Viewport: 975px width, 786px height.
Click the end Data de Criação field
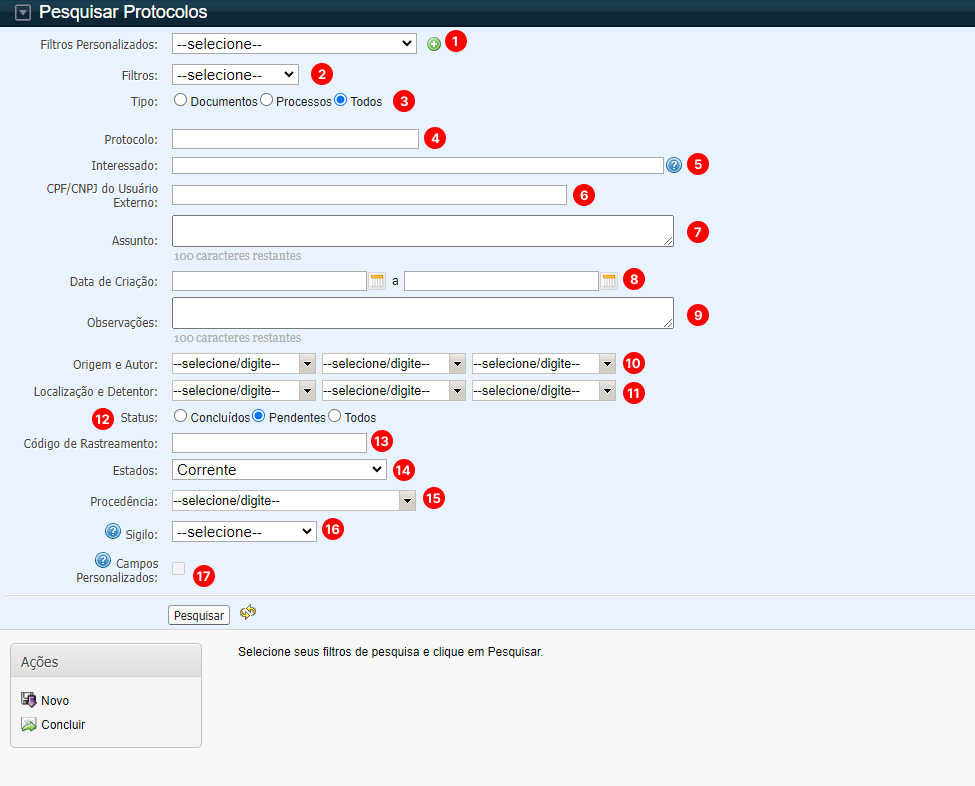501,281
